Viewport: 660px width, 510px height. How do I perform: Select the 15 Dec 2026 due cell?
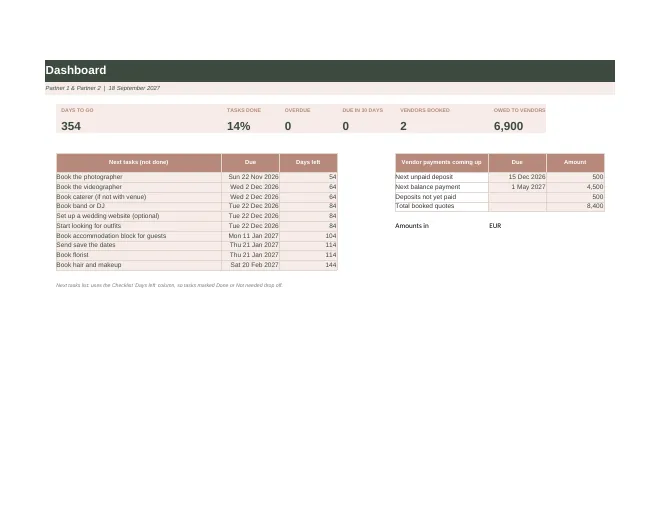[x=517, y=177]
